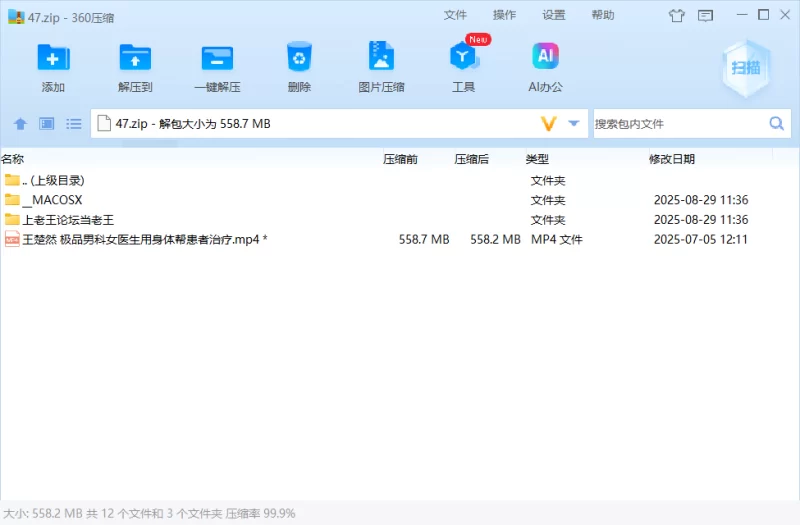Viewport: 800px width, 525px height.
Task: Select the 上老王论坛当老王 folder
Action: point(399,220)
